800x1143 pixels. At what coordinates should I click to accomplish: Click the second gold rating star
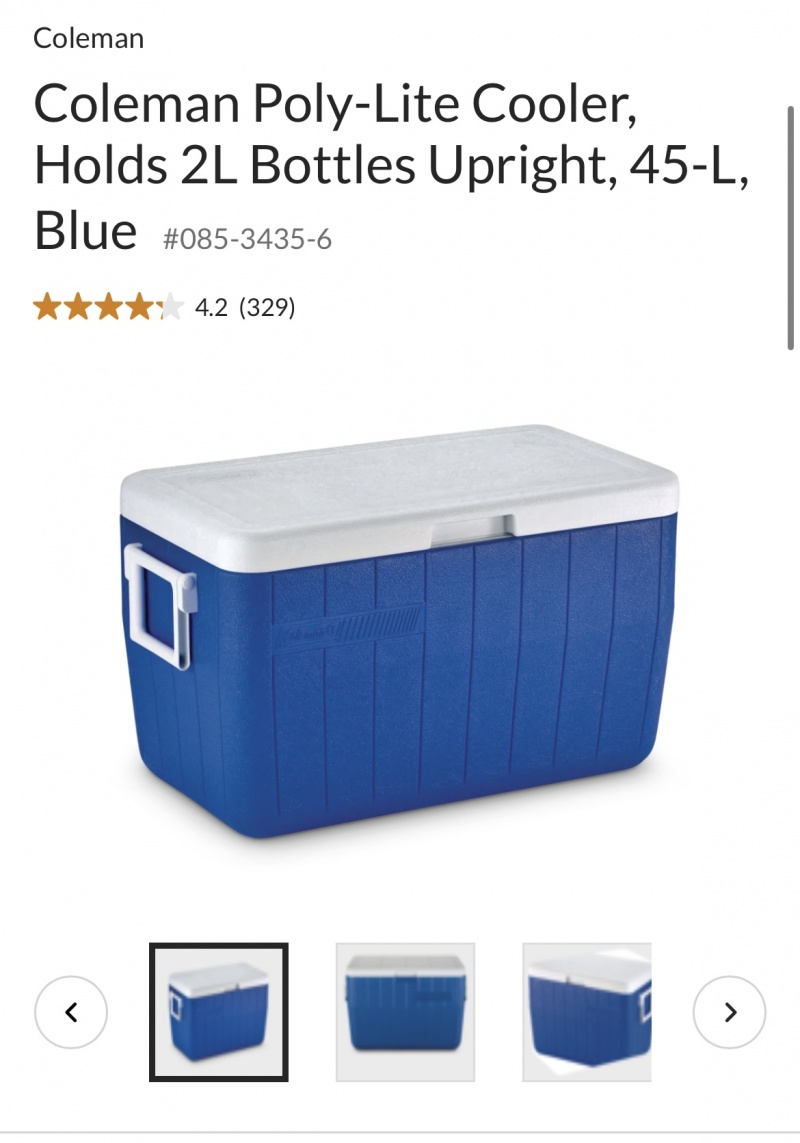[78, 307]
